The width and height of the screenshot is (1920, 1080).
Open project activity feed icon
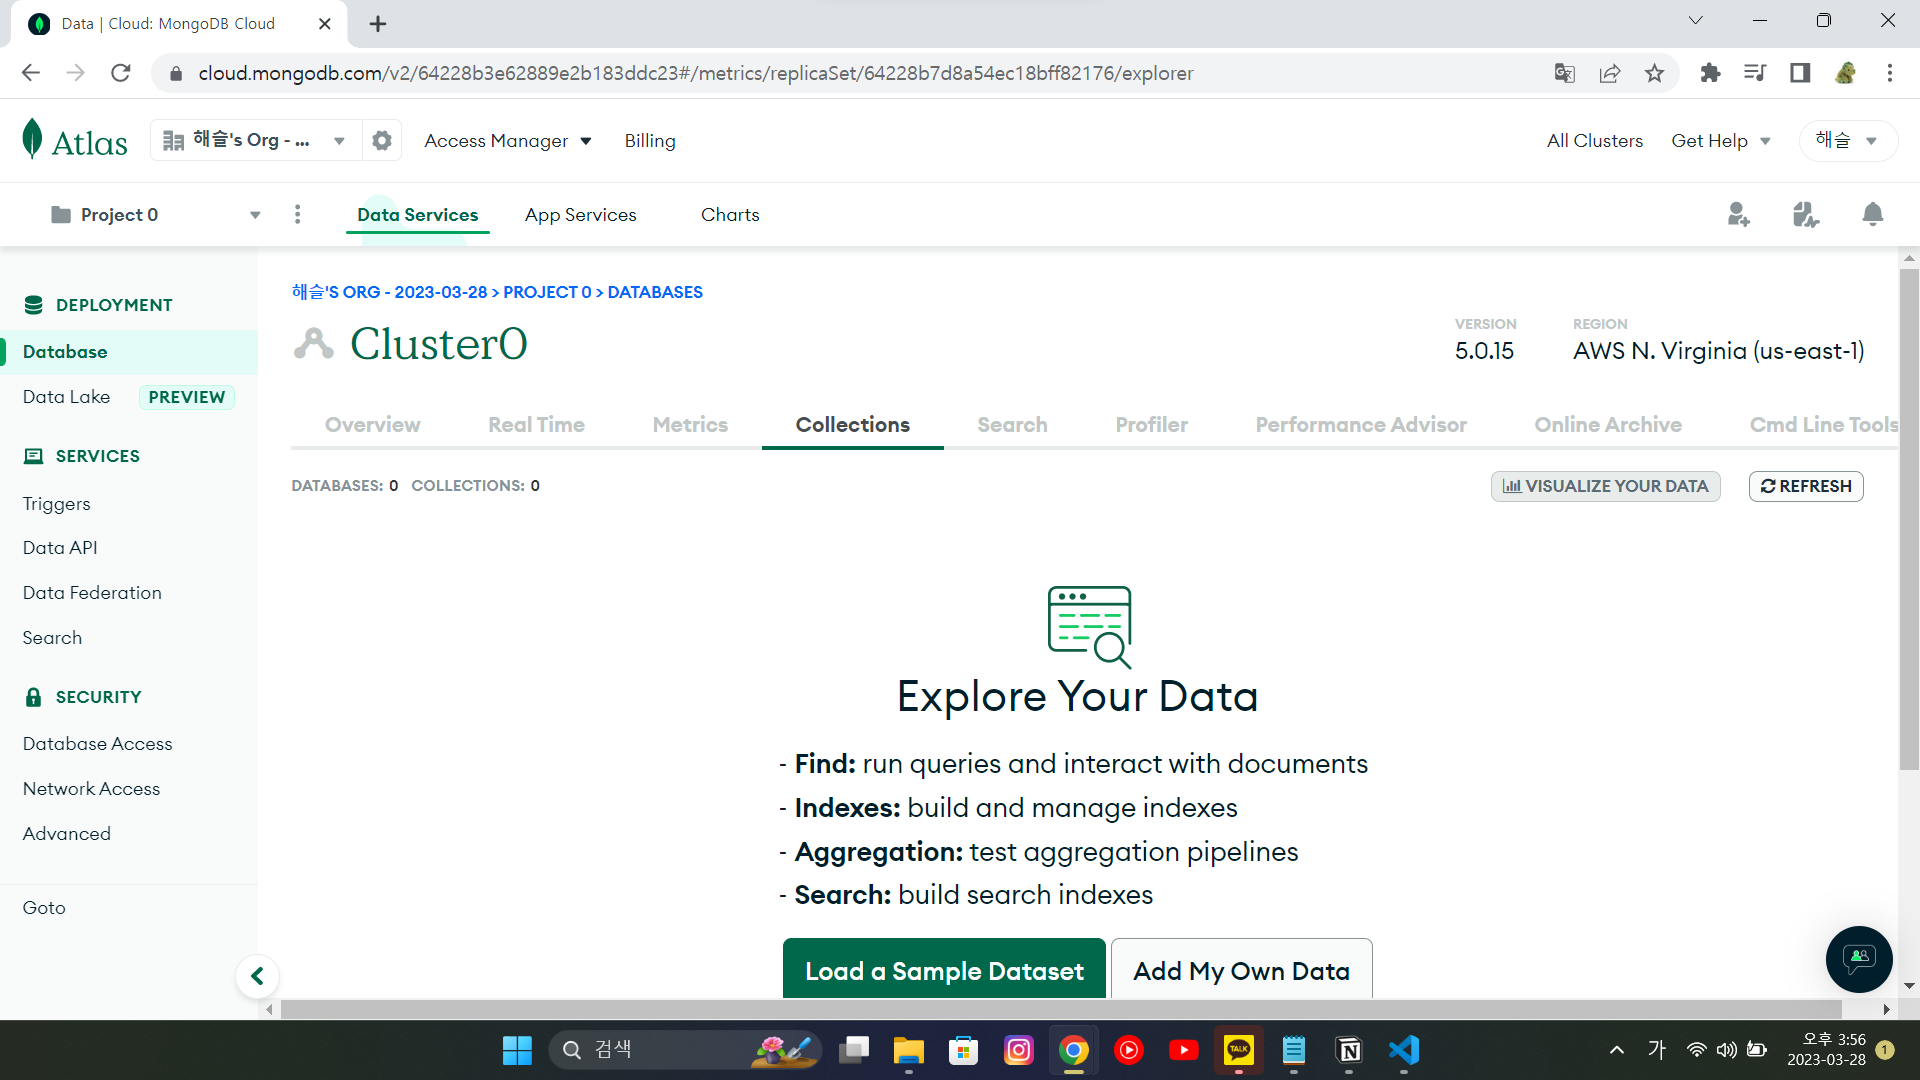point(1805,214)
